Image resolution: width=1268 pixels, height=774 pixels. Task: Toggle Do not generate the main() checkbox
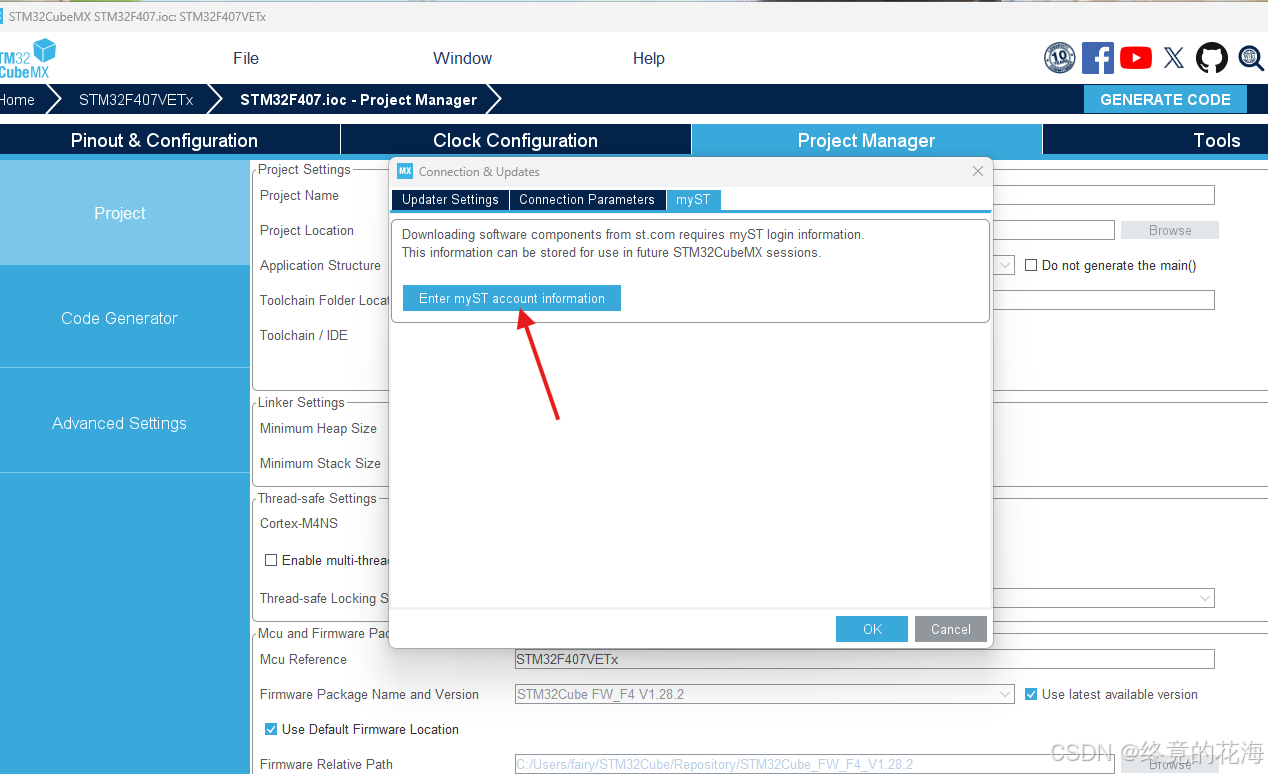(x=1031, y=265)
